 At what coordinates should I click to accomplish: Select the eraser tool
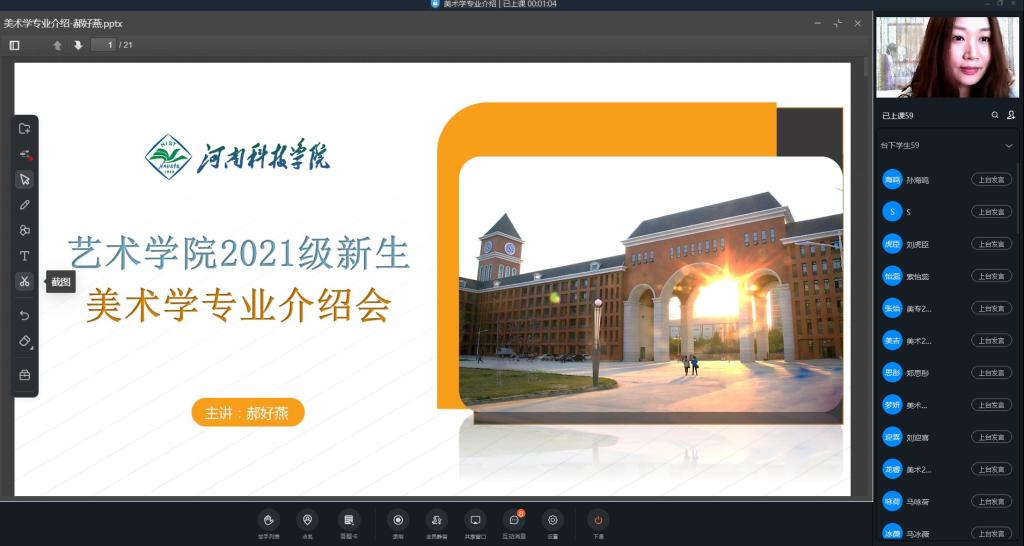coord(25,341)
